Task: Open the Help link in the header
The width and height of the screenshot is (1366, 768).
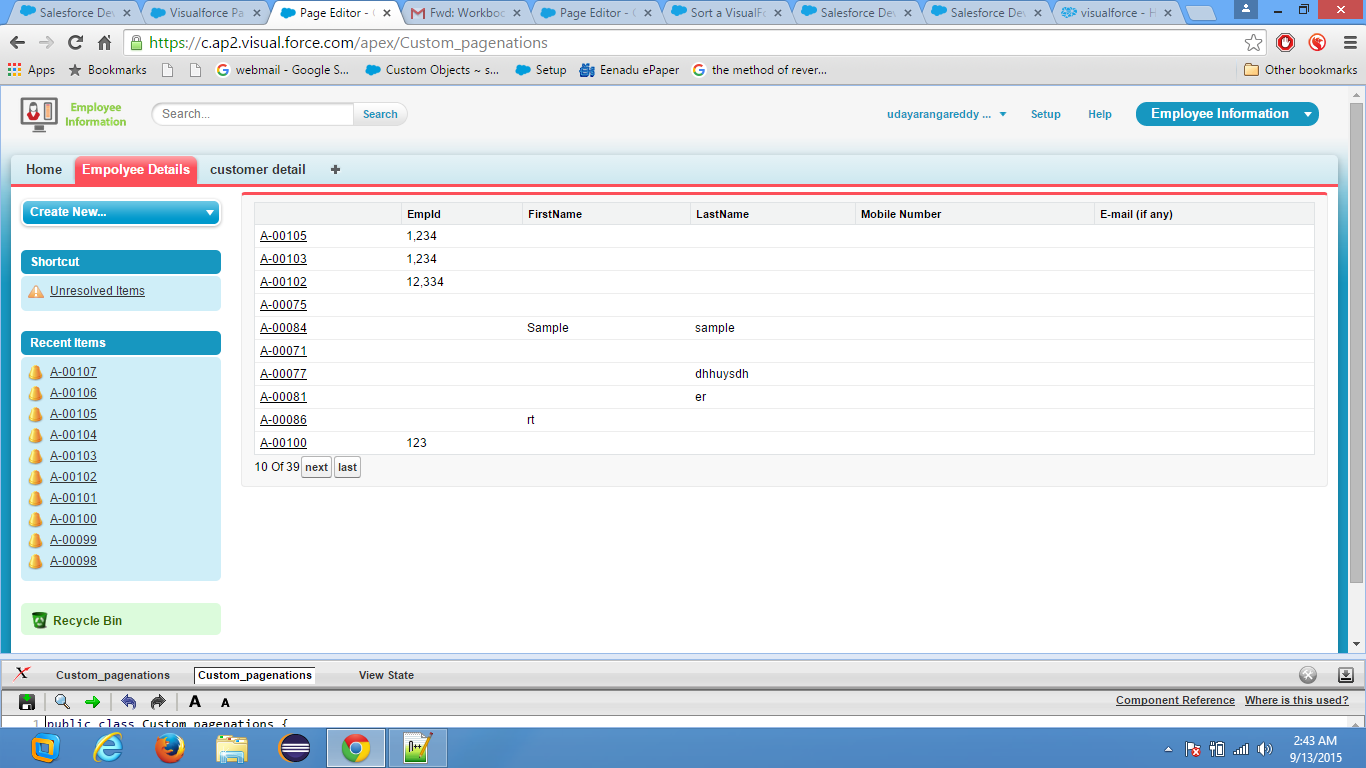Action: click(x=1100, y=114)
